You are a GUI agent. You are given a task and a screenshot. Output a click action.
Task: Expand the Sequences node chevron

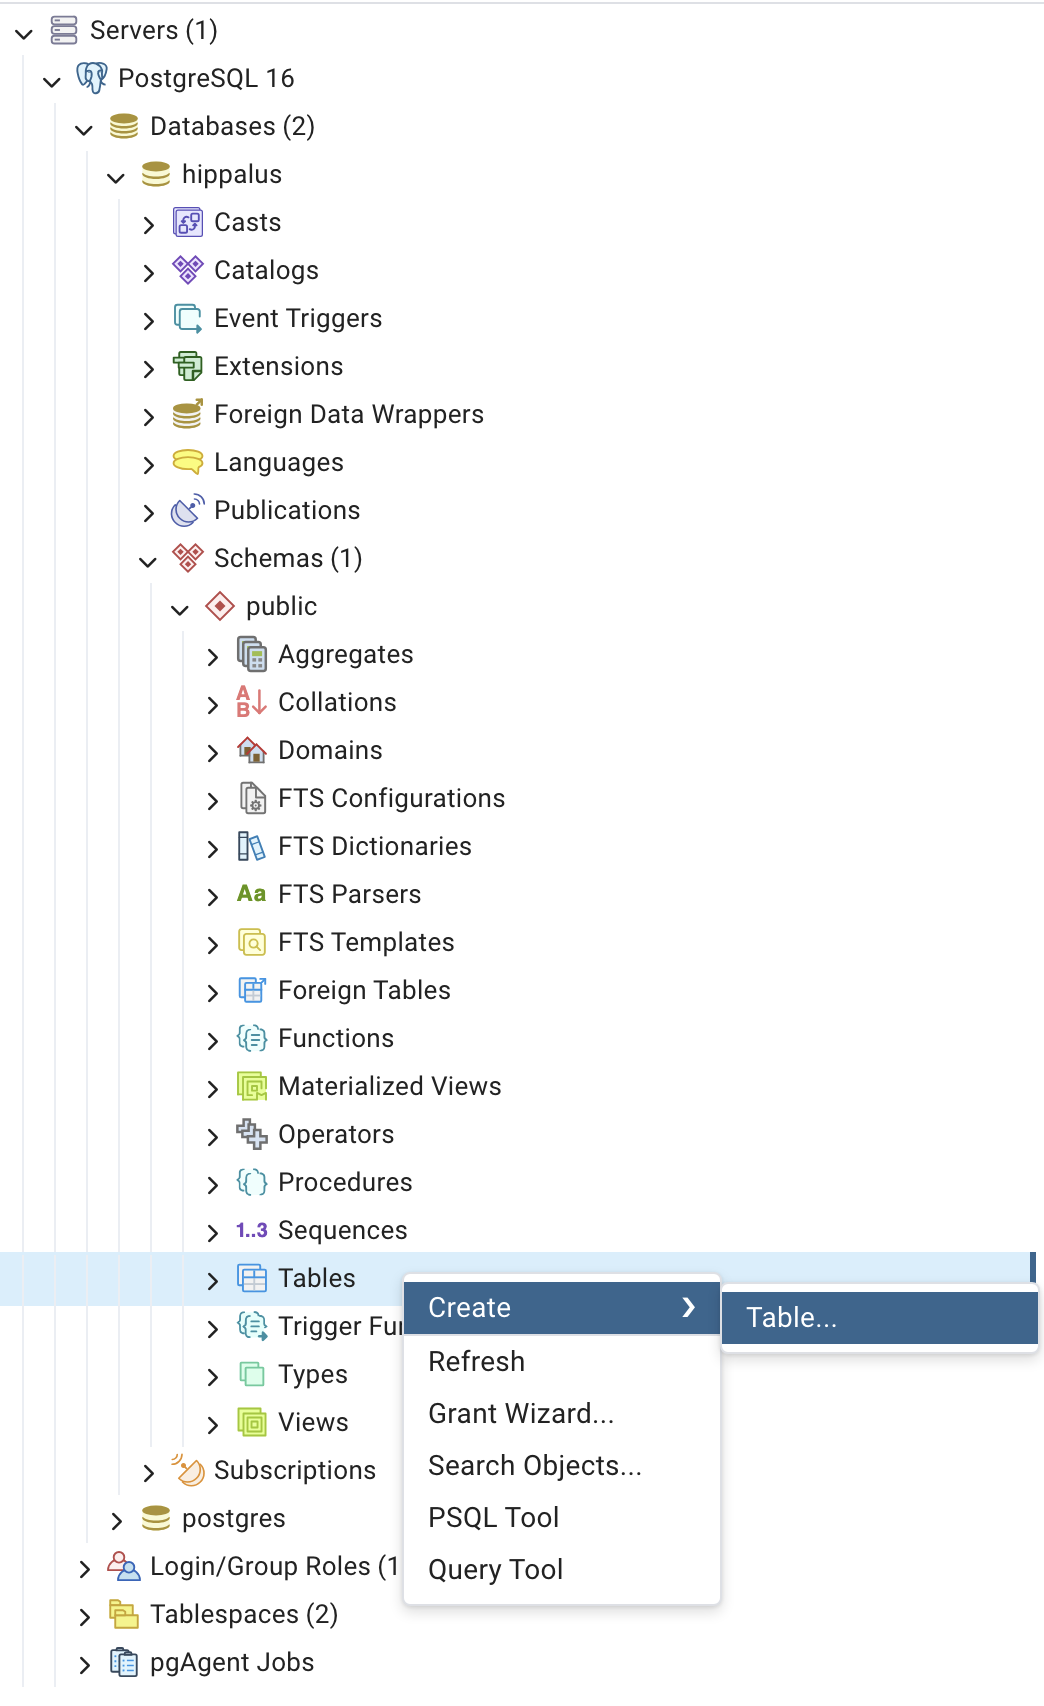pos(212,1233)
